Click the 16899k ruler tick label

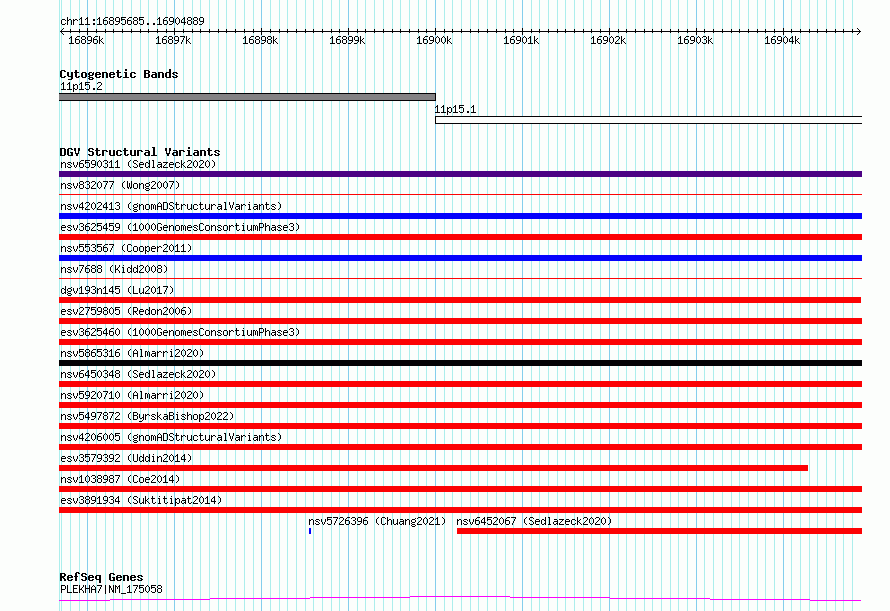click(347, 40)
